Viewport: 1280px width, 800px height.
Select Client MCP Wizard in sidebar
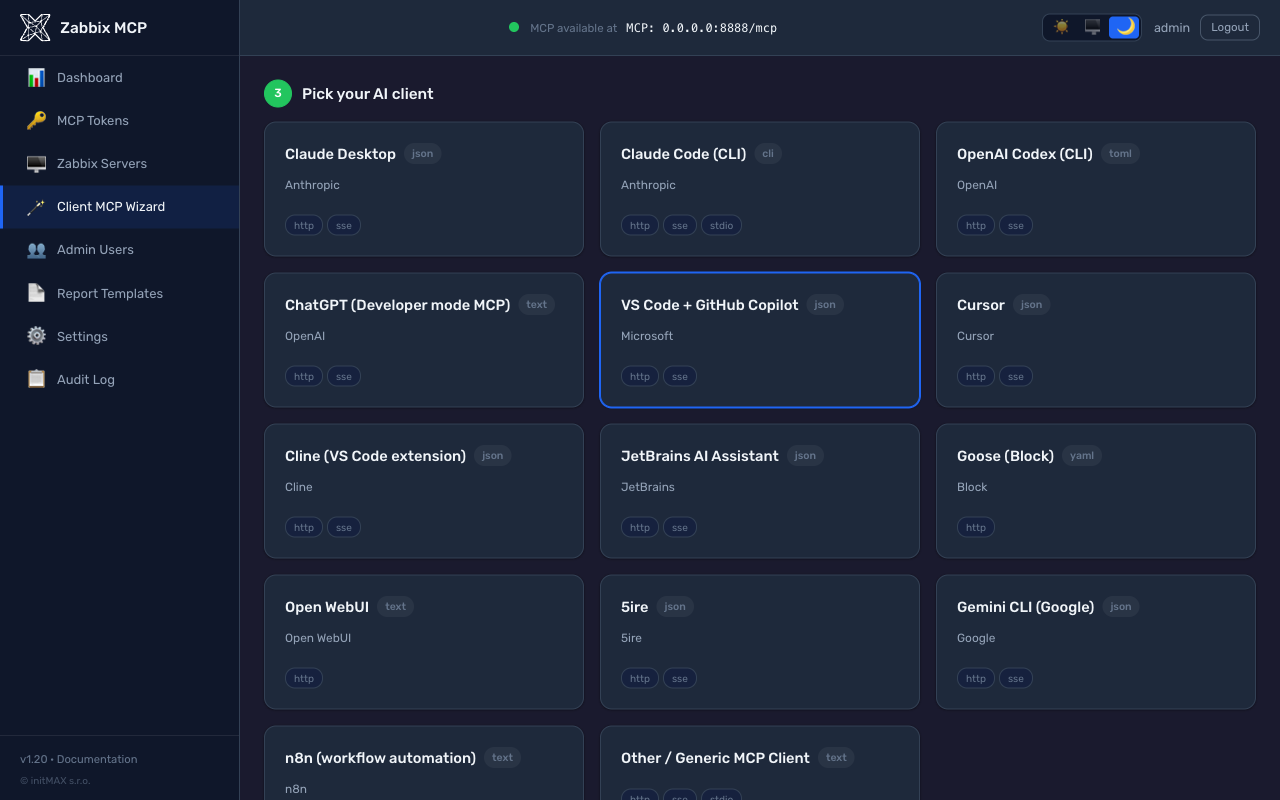[x=120, y=206]
